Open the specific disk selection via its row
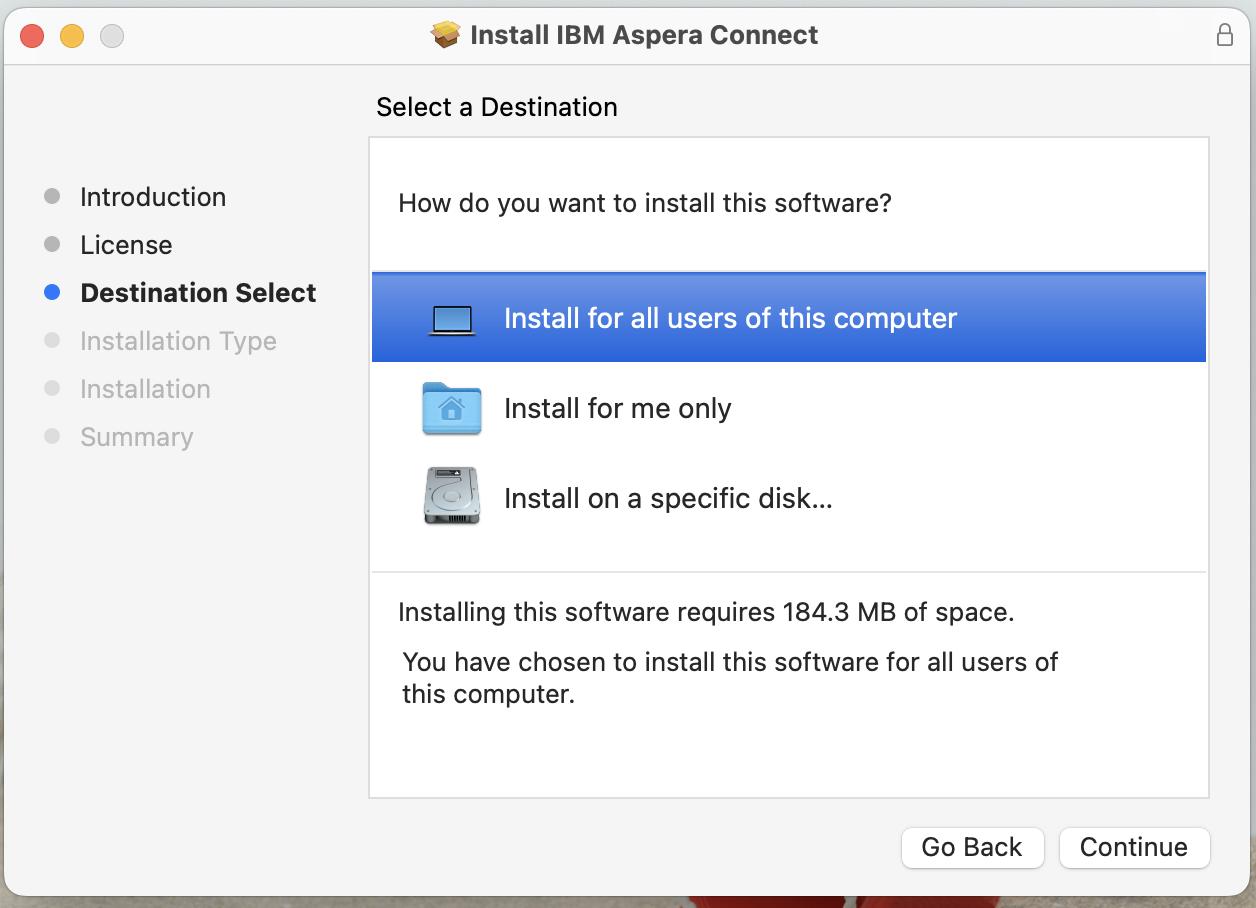The width and height of the screenshot is (1256, 908). (668, 497)
